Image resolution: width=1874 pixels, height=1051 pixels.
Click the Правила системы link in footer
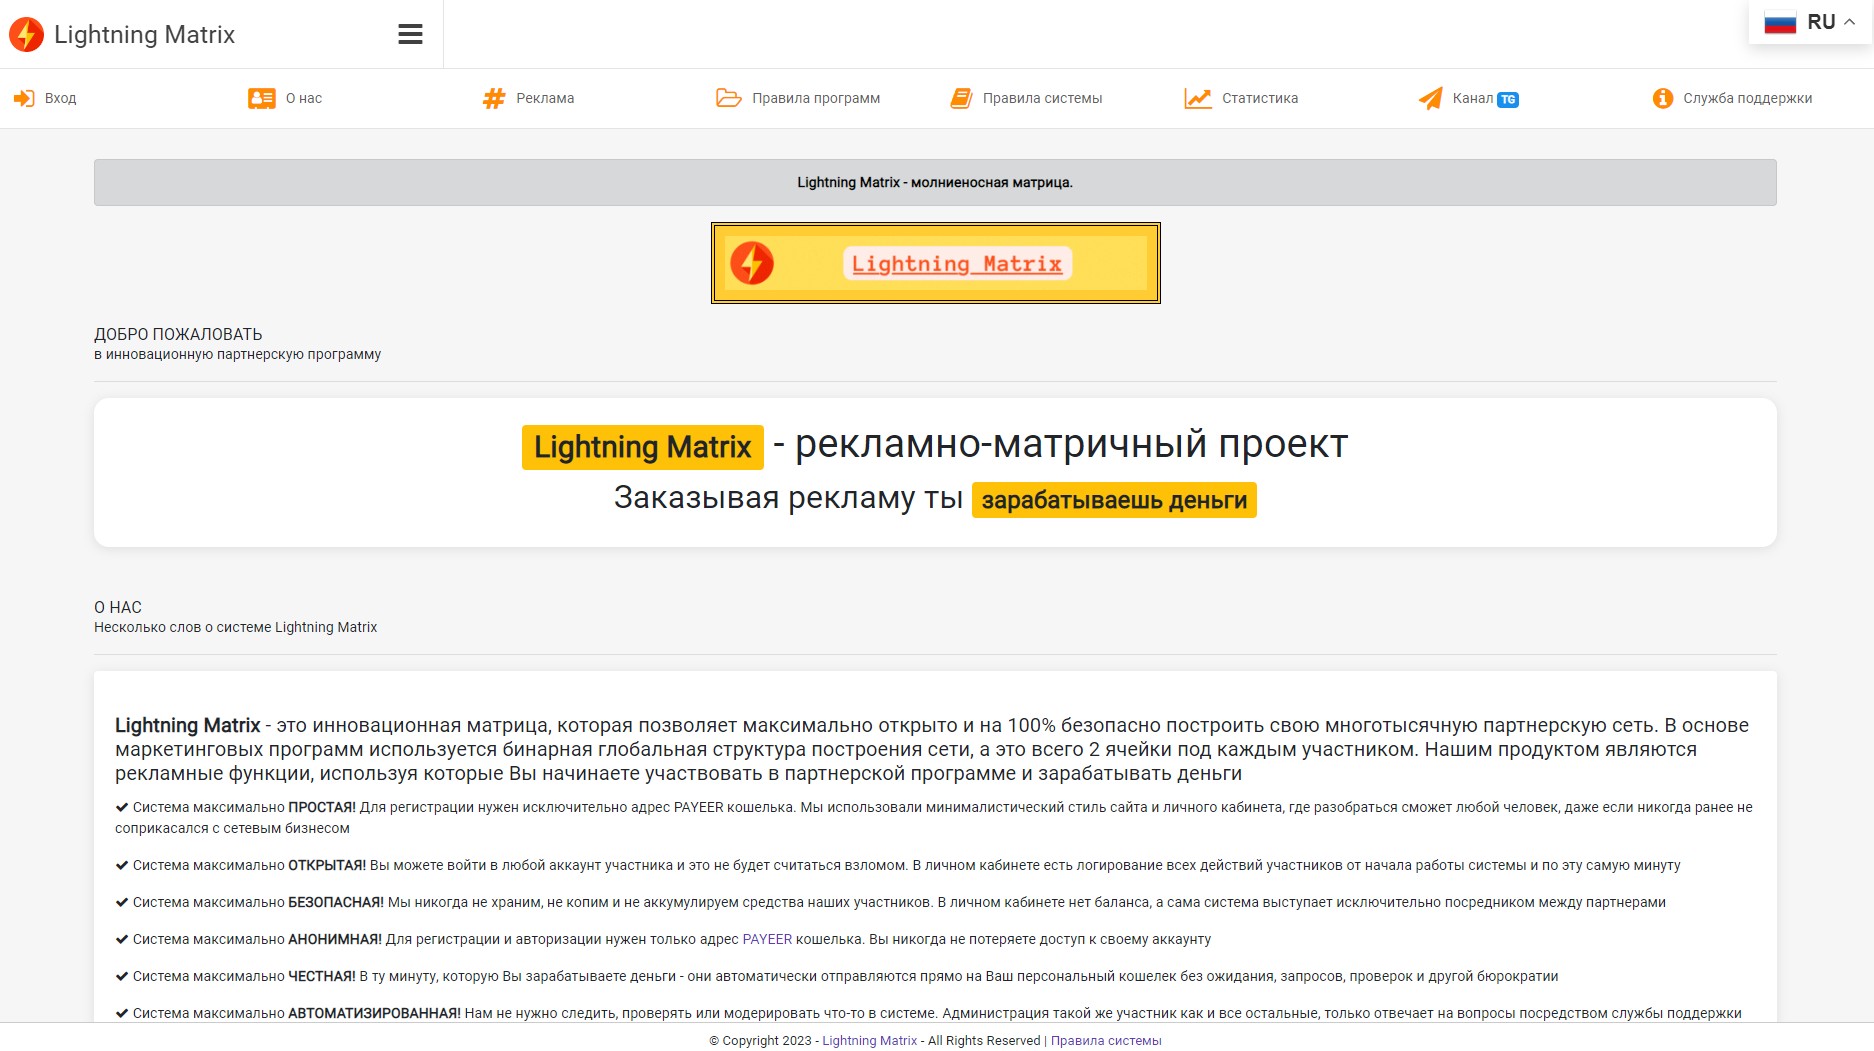tap(1106, 1040)
